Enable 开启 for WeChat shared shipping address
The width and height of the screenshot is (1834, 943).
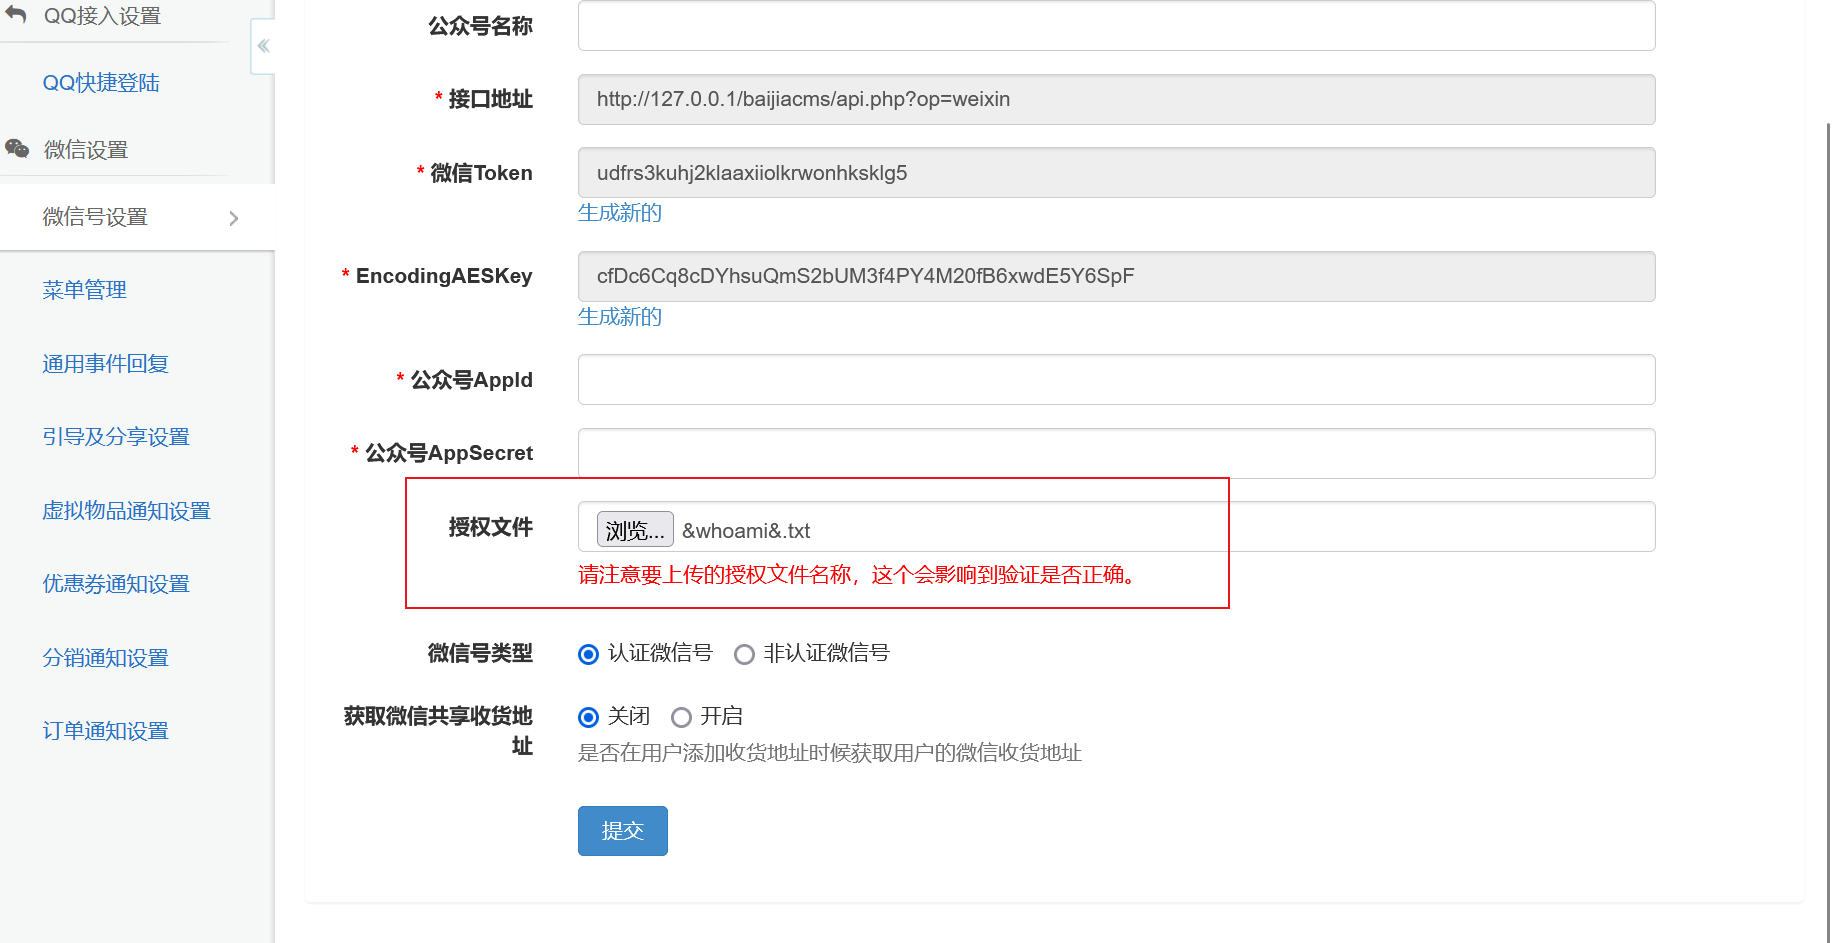pyautogui.click(x=681, y=717)
